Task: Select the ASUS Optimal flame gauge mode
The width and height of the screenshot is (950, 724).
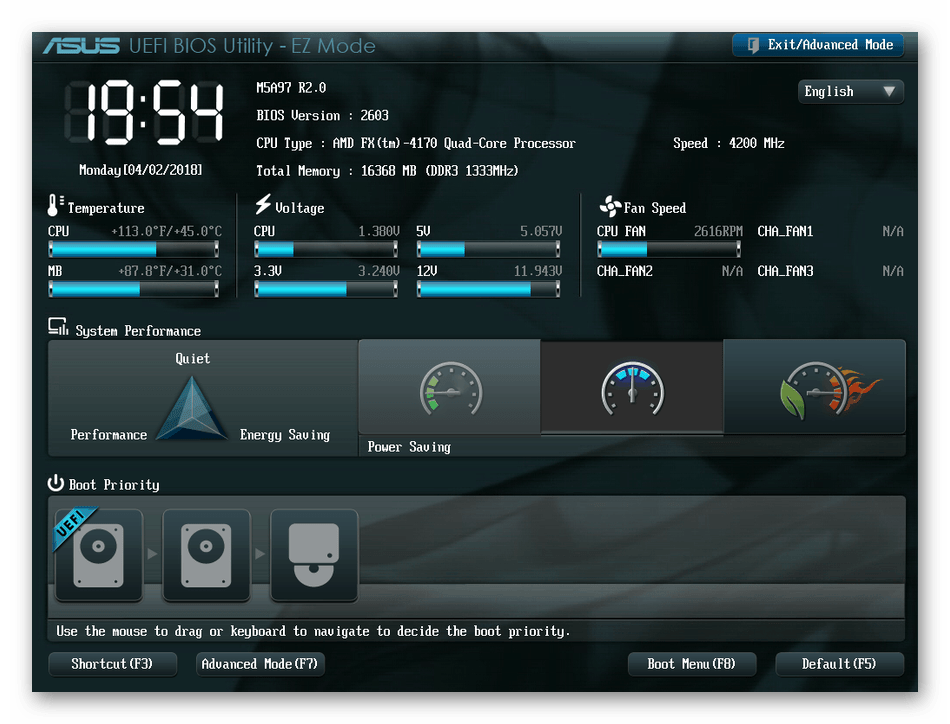Action: tap(814, 388)
